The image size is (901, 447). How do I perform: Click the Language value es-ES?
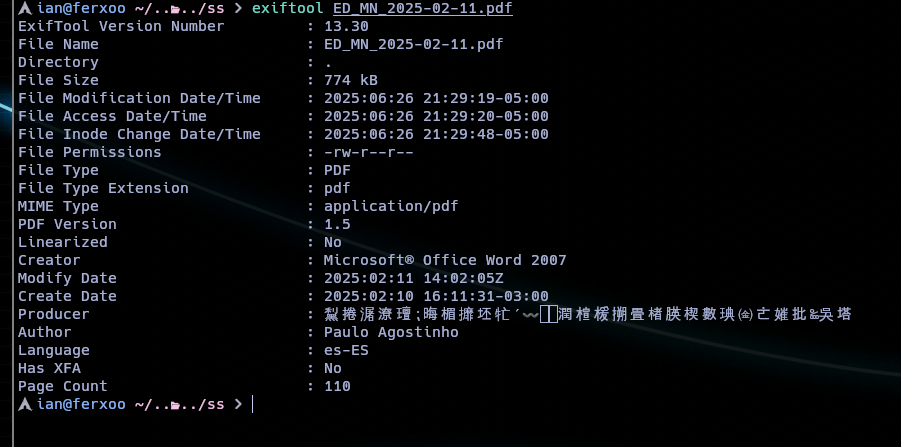click(346, 350)
